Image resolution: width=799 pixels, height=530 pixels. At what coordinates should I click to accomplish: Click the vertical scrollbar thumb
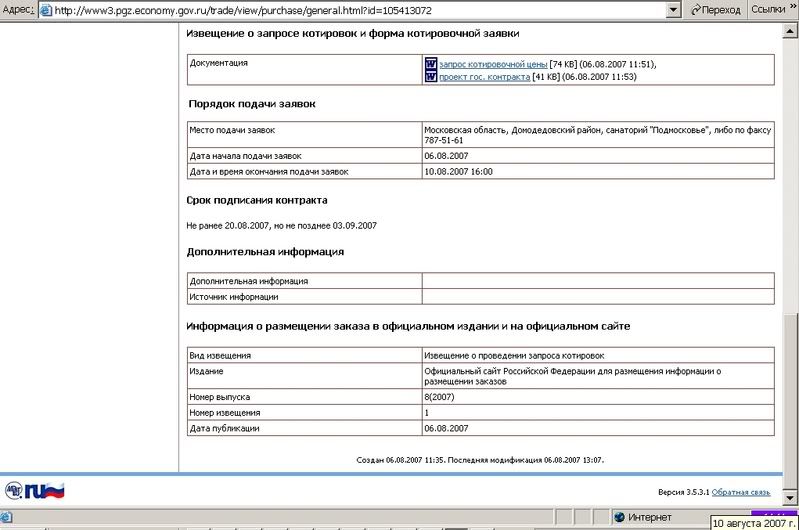pyautogui.click(x=791, y=400)
